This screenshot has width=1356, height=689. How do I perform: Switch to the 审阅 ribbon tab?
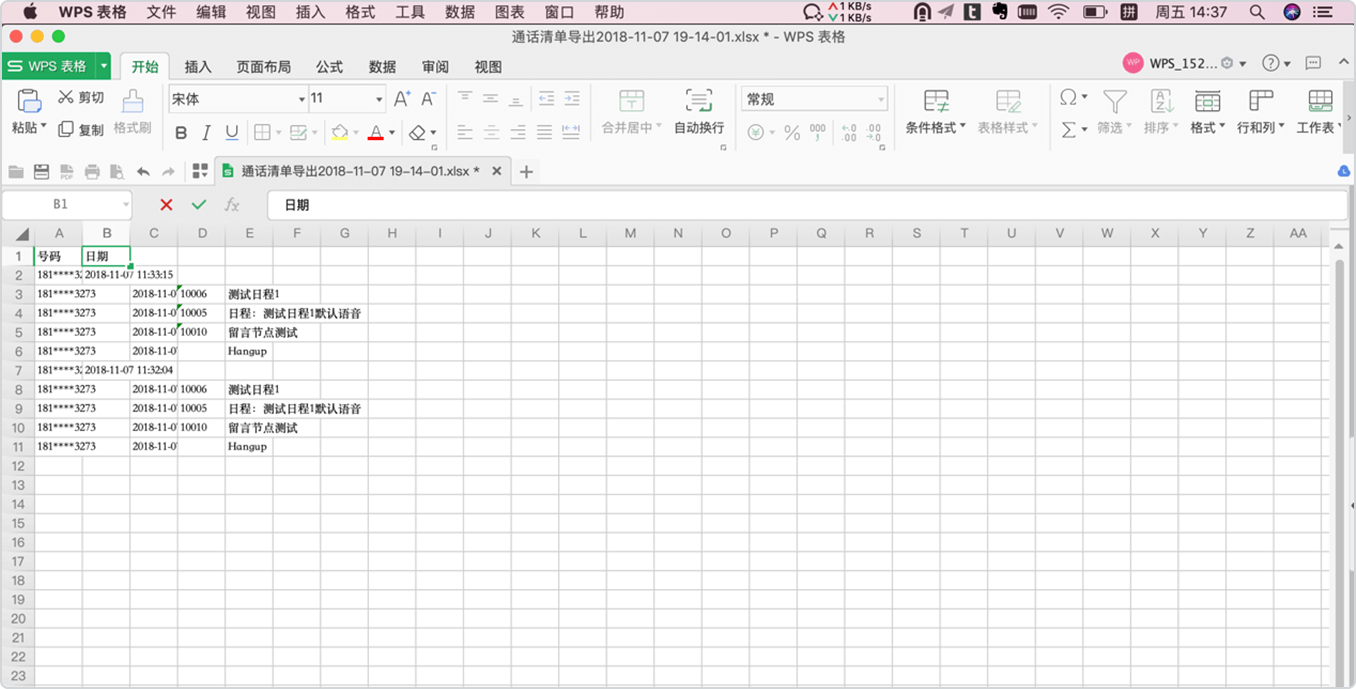coord(435,67)
